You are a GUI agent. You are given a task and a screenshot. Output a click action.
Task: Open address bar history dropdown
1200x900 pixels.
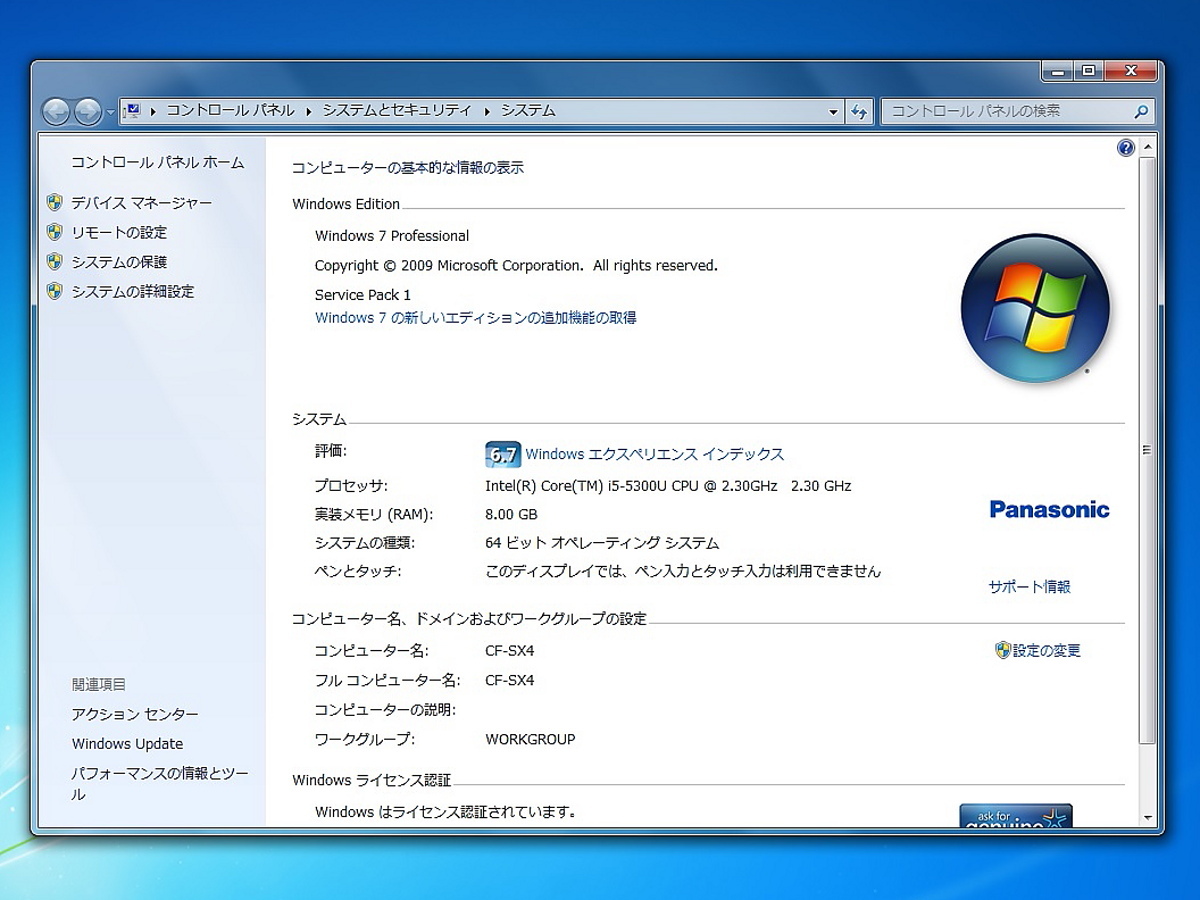pyautogui.click(x=834, y=112)
